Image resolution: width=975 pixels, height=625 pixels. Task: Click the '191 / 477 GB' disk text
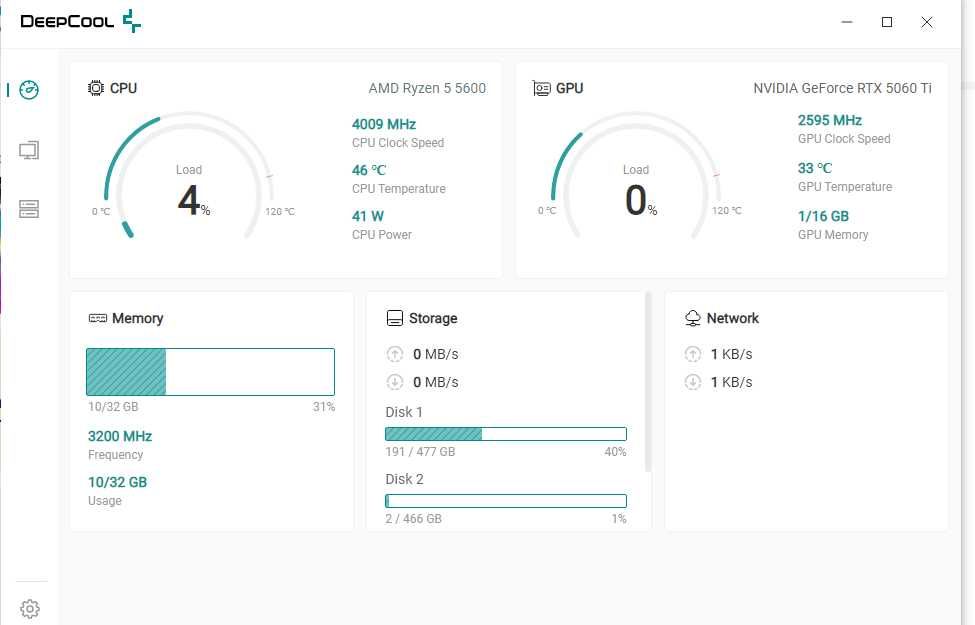coord(420,451)
